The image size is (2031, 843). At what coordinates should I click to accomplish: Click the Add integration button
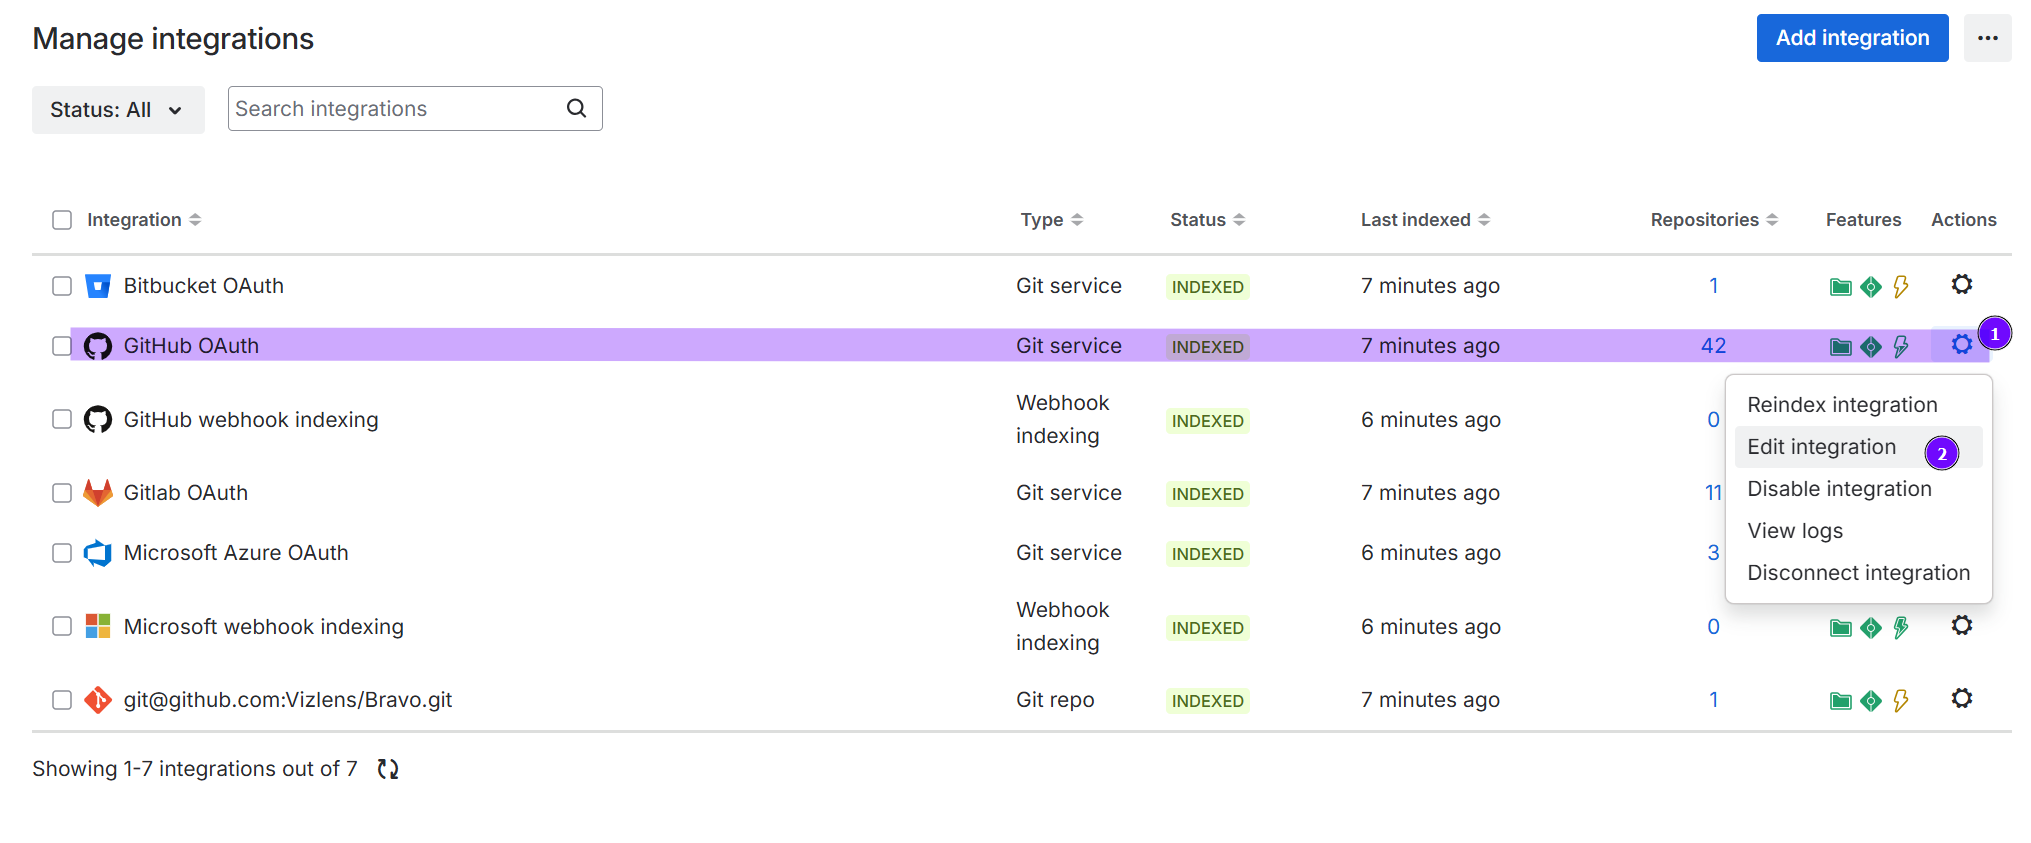(1852, 38)
